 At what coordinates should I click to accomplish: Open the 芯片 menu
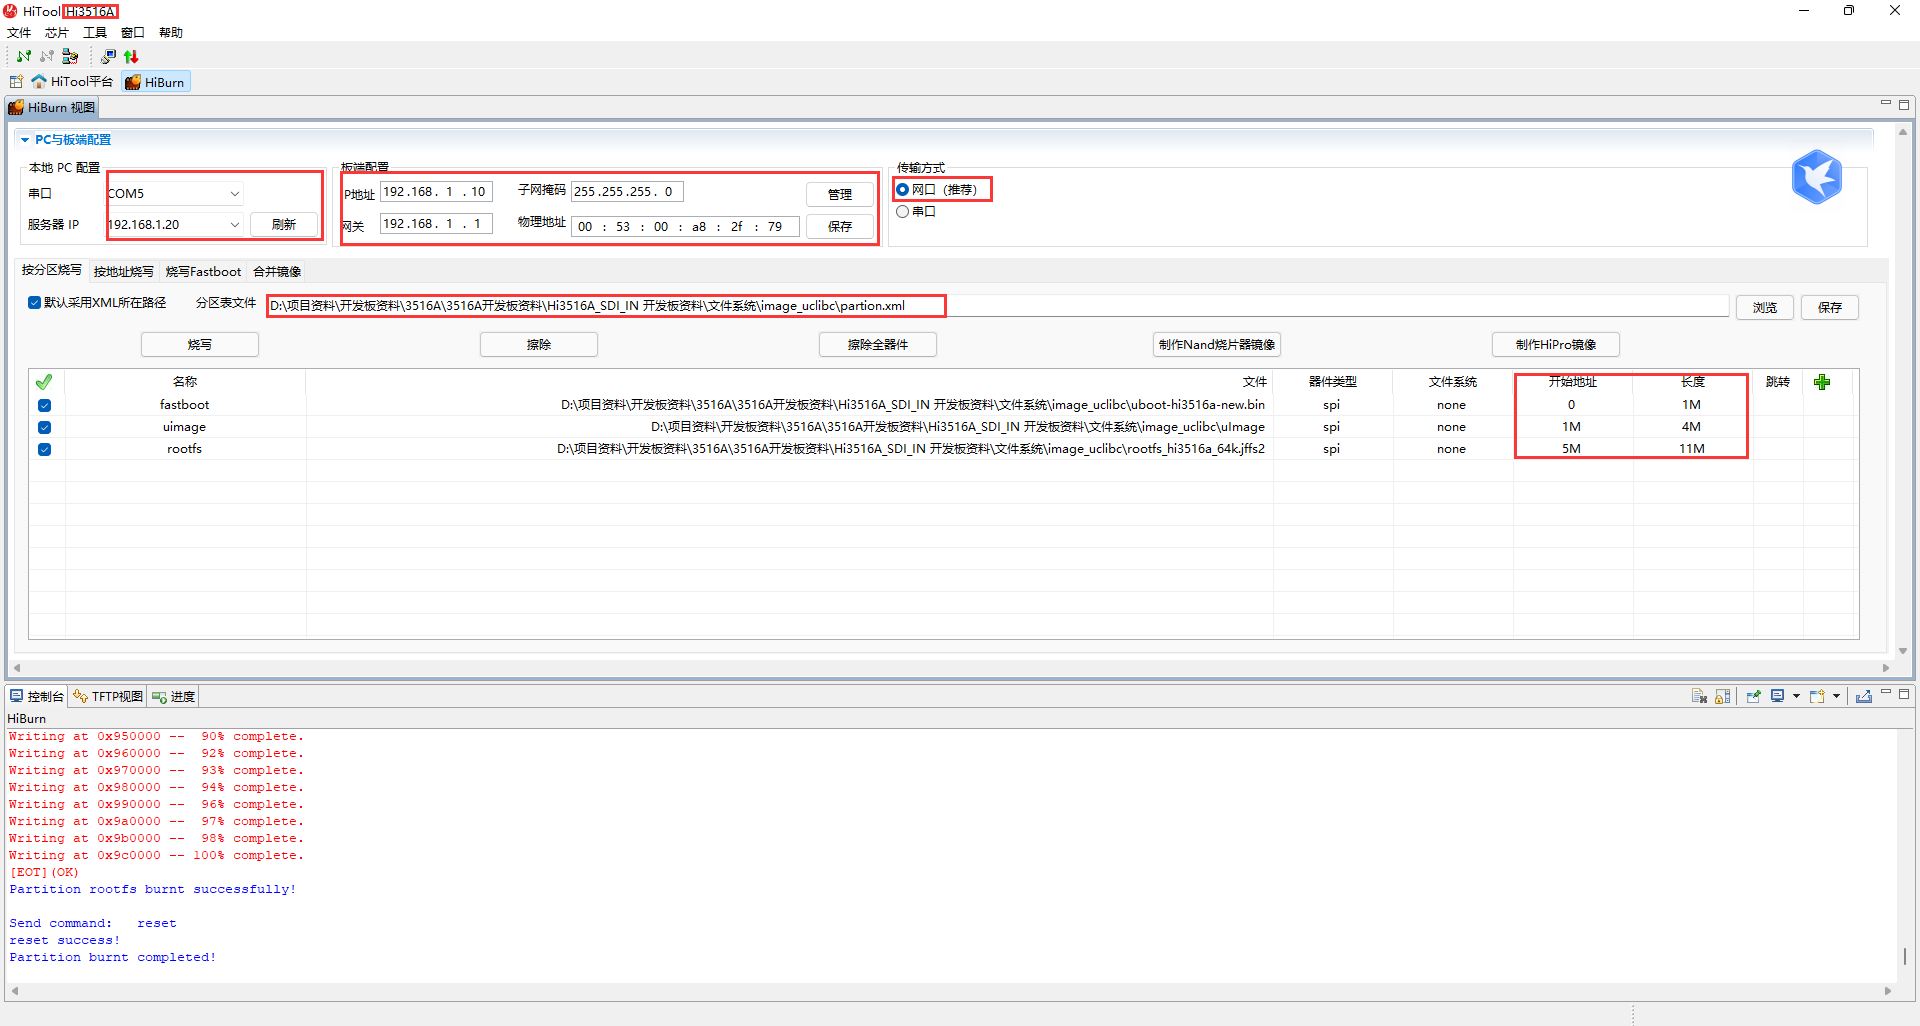tap(57, 33)
